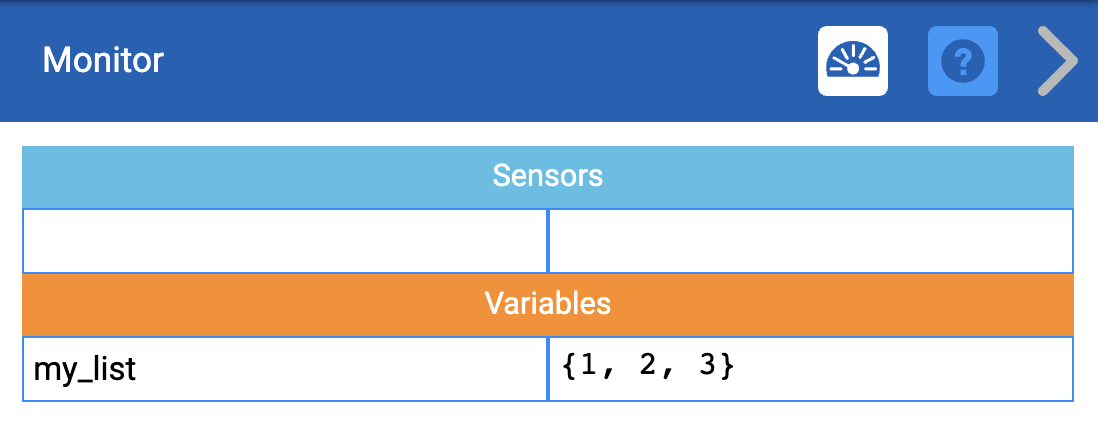Select the Variables section header
1098x444 pixels.
click(x=548, y=303)
